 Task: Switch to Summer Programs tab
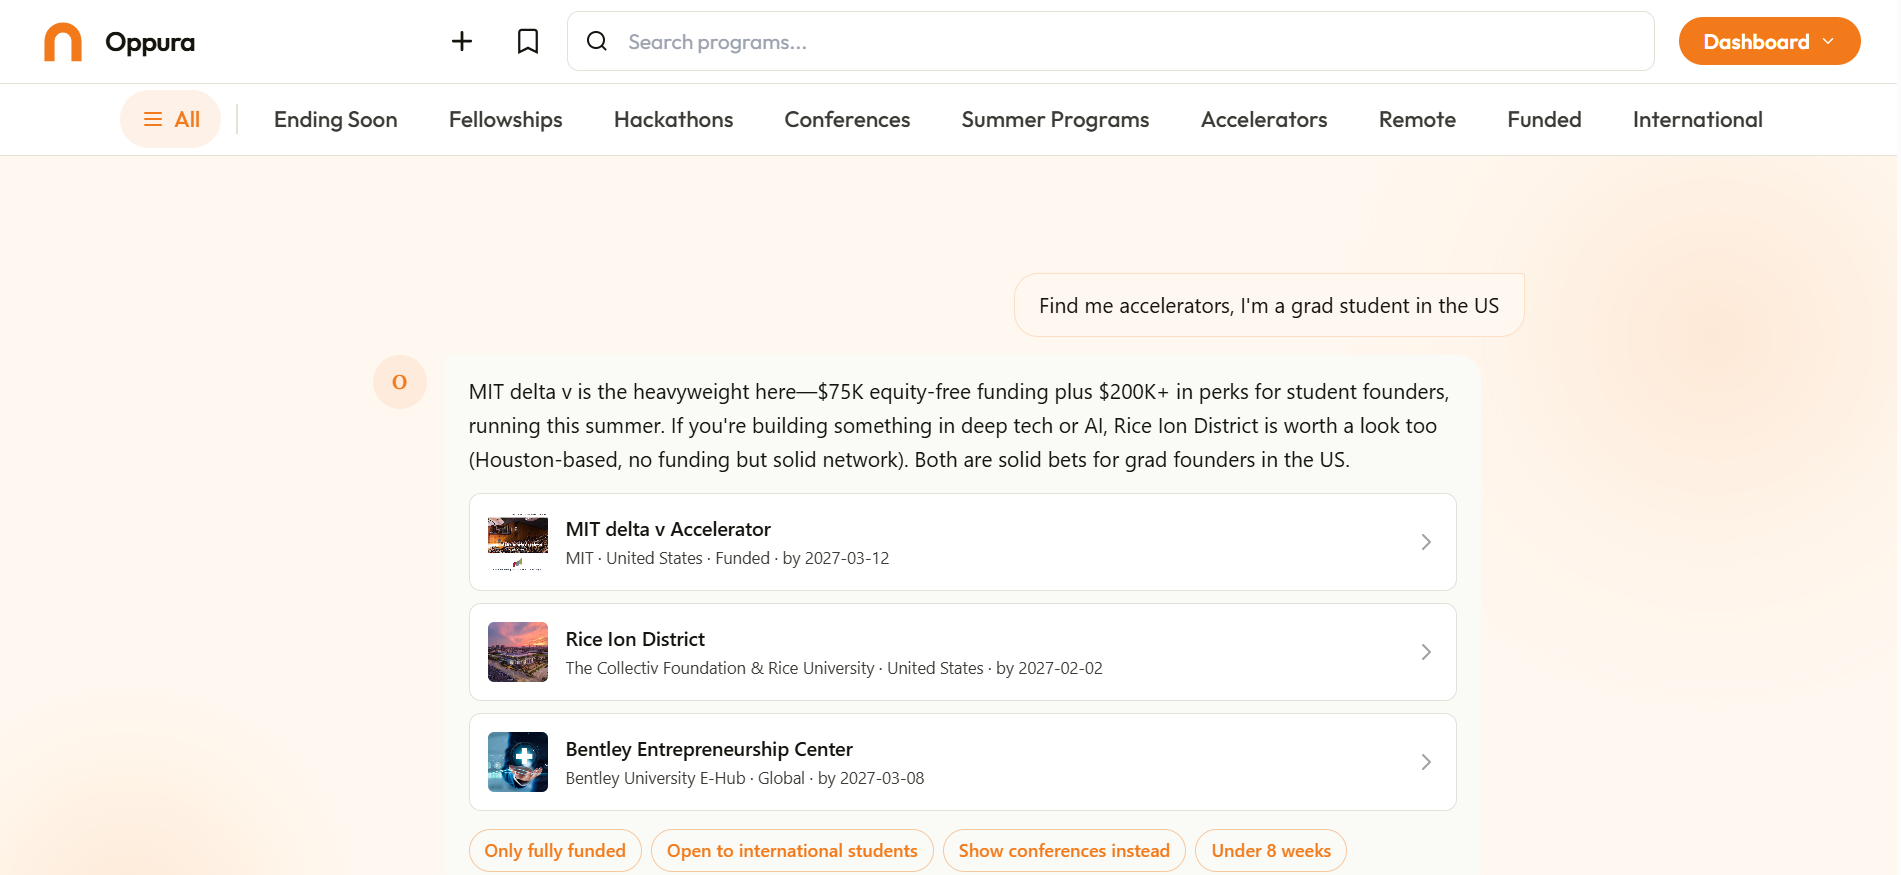pos(1056,120)
